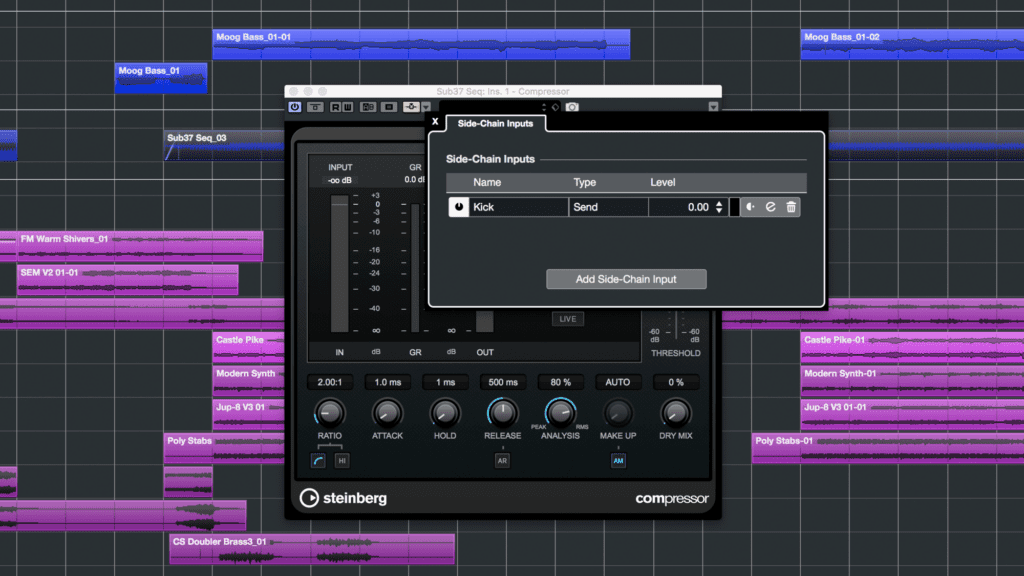Screen dimensions: 1024x576
Task: Activate the side-chain button in plug-in toolbar
Action: pos(411,107)
